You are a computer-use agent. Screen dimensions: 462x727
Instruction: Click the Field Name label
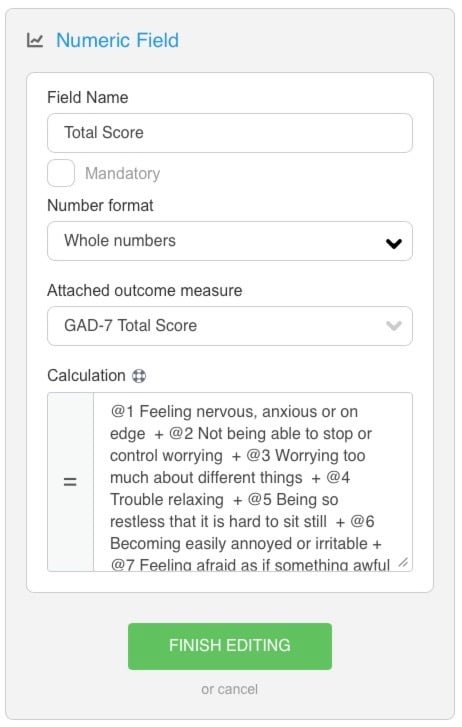coord(88,97)
